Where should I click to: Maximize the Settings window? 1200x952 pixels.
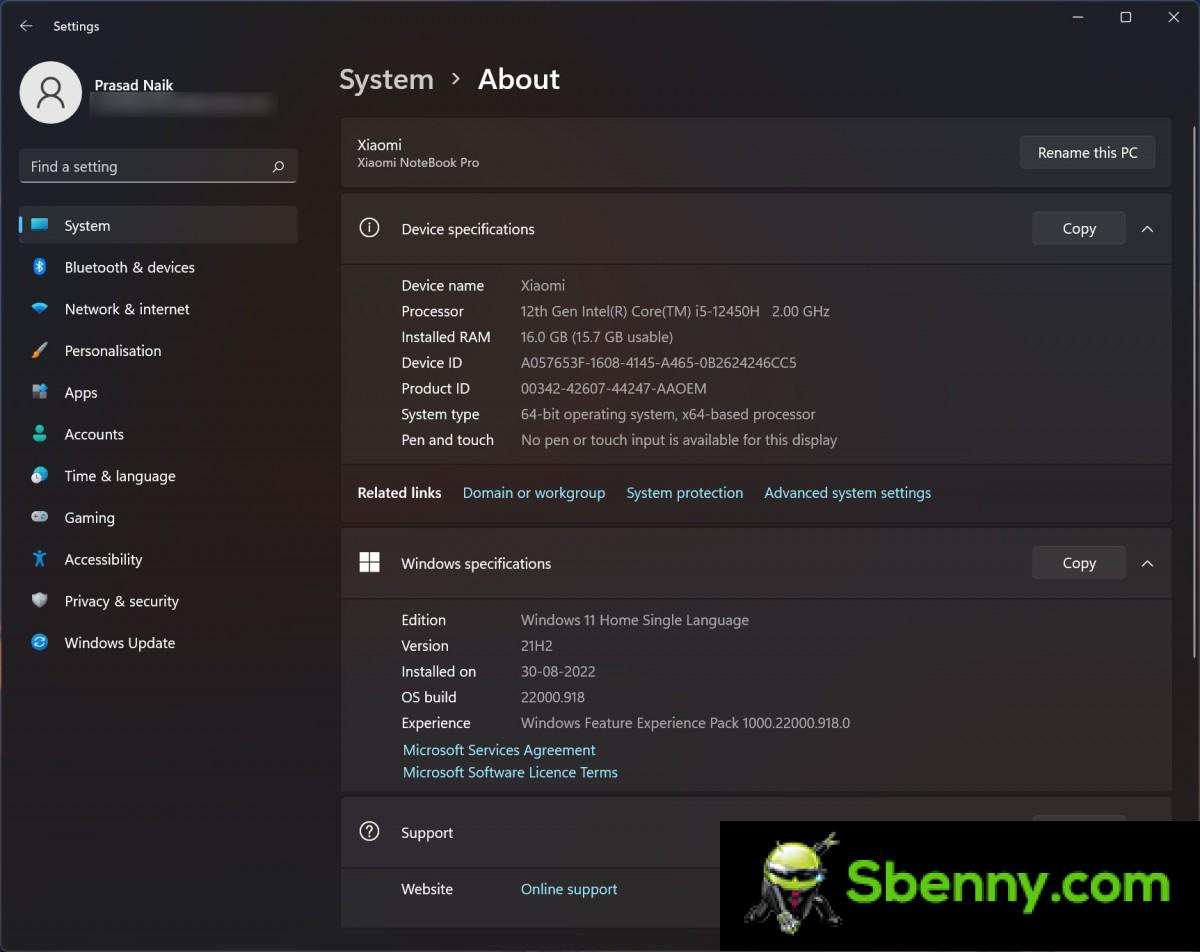1126,17
